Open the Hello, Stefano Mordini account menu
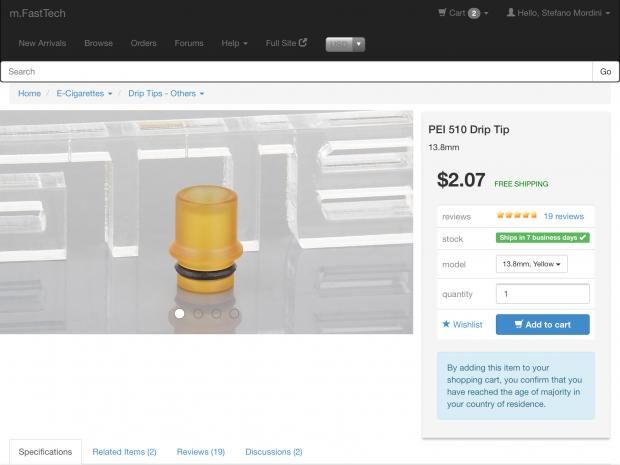 [558, 13]
